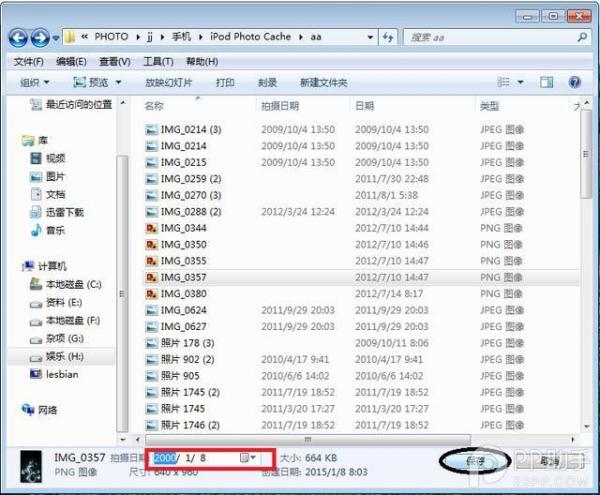Select the file IMG_0624
This screenshot has height=495, width=600.
[176, 311]
